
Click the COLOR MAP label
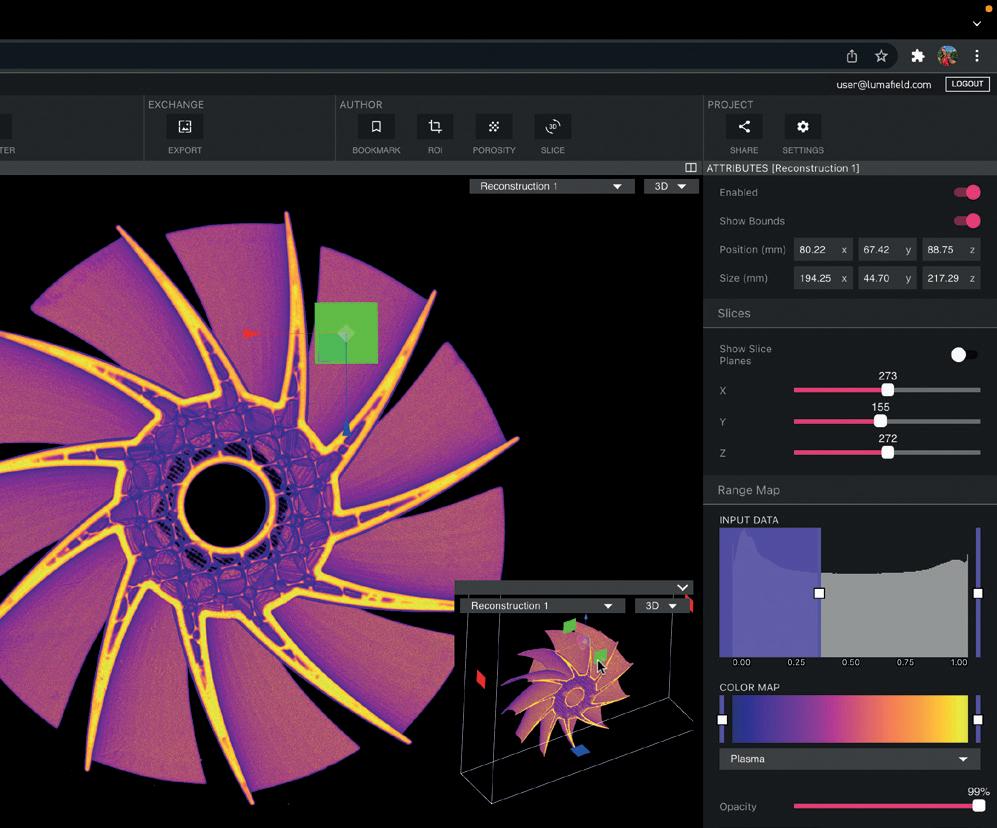749,687
